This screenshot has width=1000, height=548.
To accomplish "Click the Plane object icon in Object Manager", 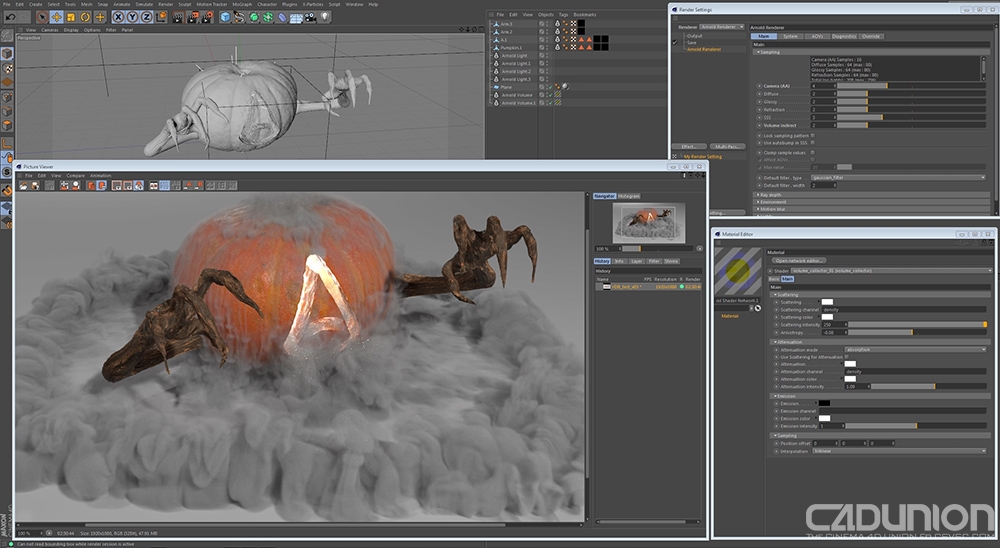I will click(496, 87).
